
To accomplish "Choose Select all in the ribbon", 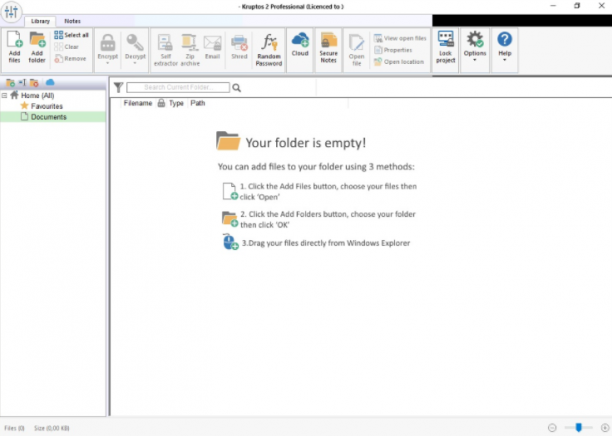I will coord(71,35).
